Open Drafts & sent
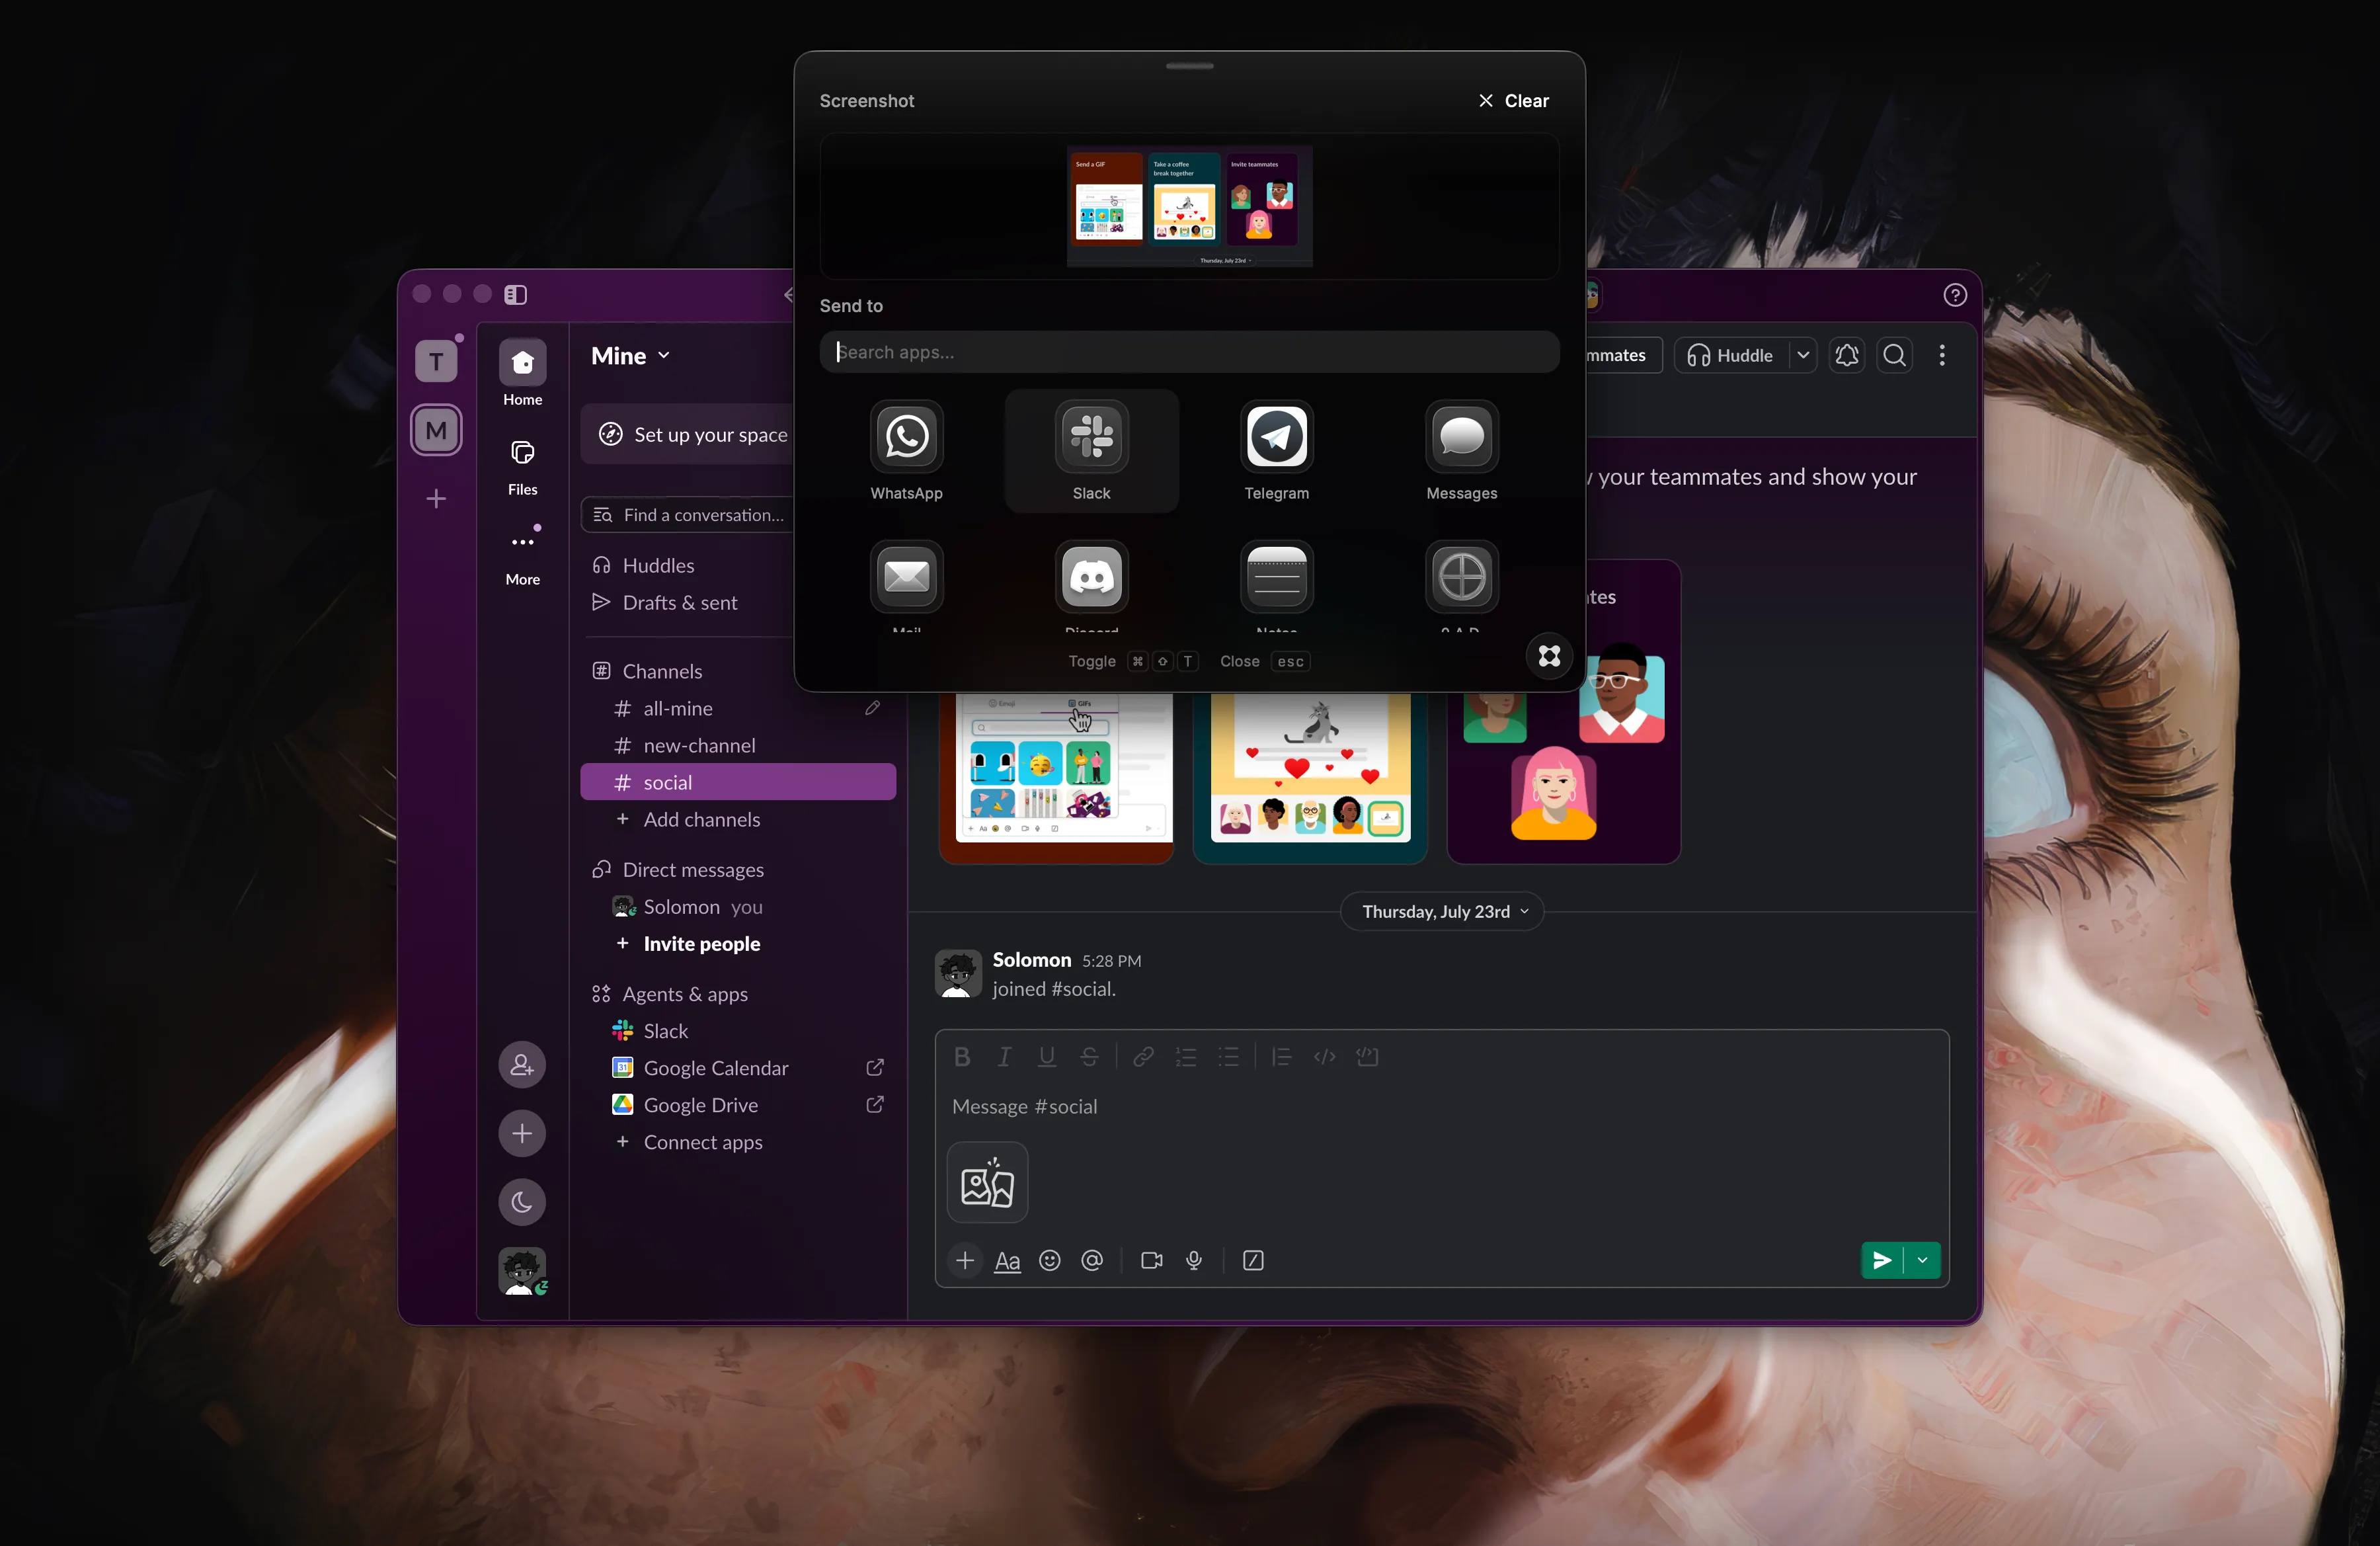 (680, 602)
